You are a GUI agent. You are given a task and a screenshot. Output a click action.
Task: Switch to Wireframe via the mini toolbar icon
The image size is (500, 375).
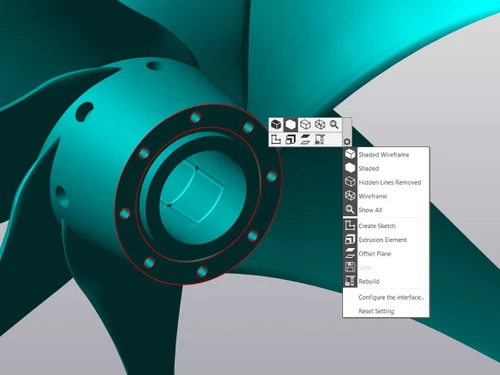point(320,125)
